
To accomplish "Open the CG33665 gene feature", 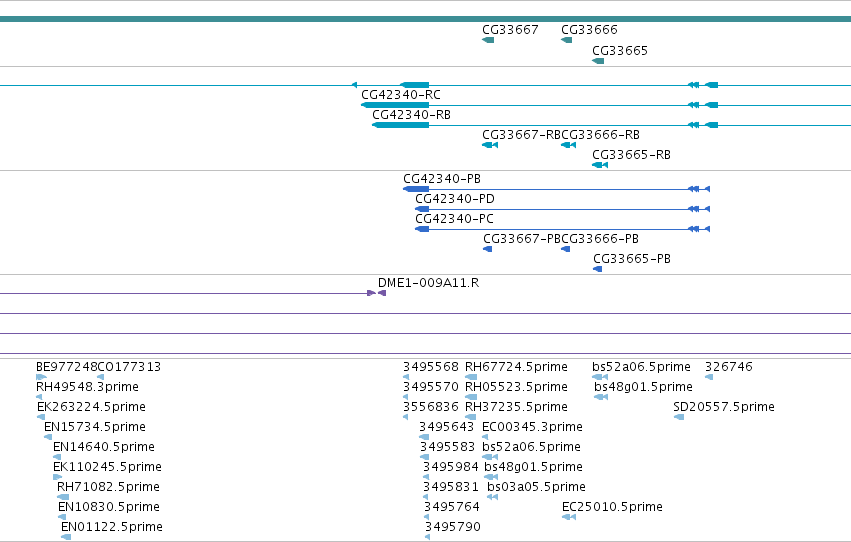I will click(598, 61).
